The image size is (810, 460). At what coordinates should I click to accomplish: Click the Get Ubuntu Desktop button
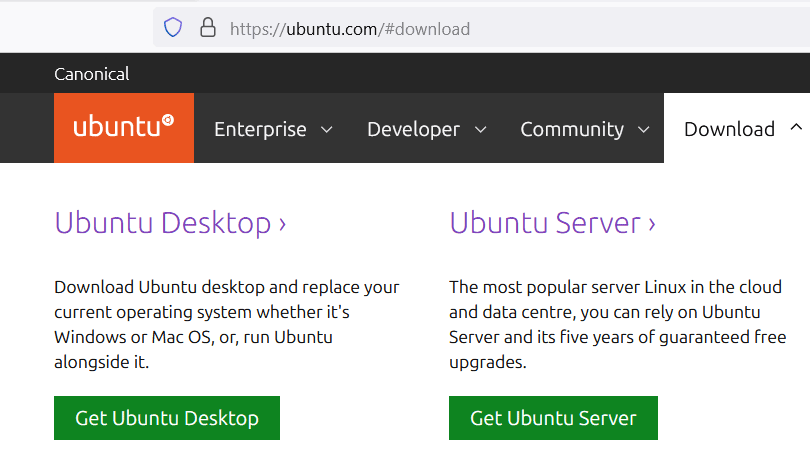[x=167, y=418]
